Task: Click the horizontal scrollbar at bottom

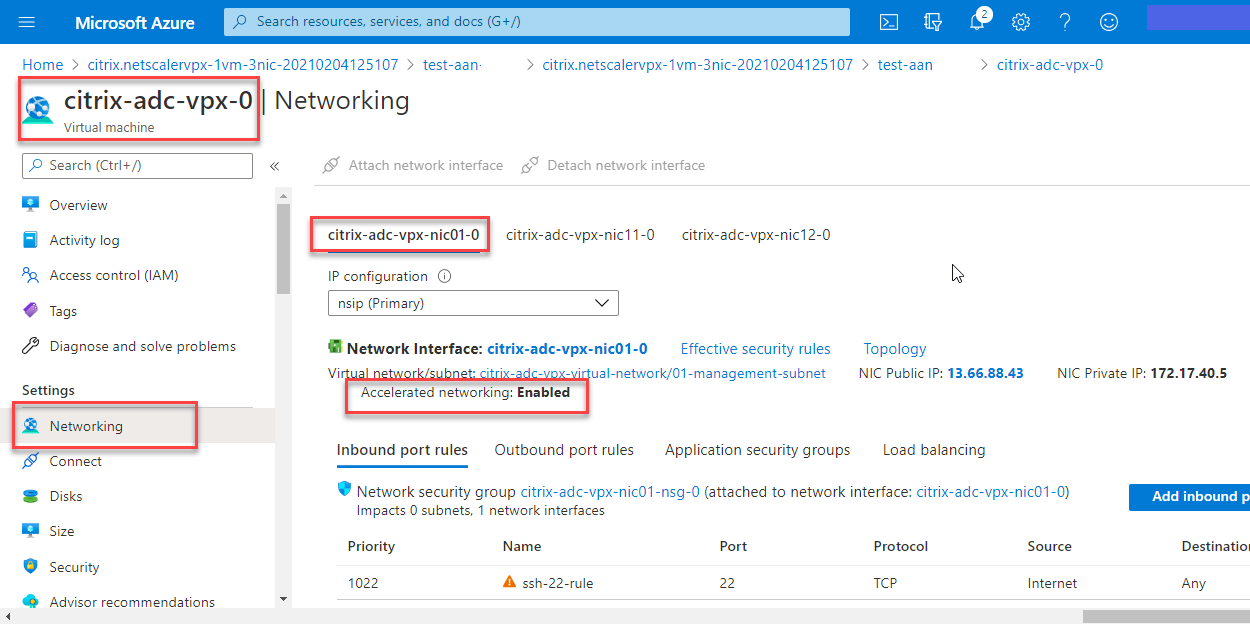Action: click(1166, 616)
